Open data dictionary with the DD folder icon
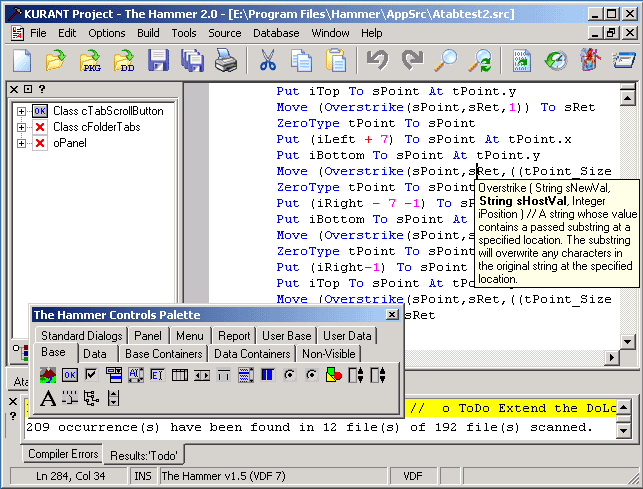Image resolution: width=643 pixels, height=489 pixels. coord(124,60)
